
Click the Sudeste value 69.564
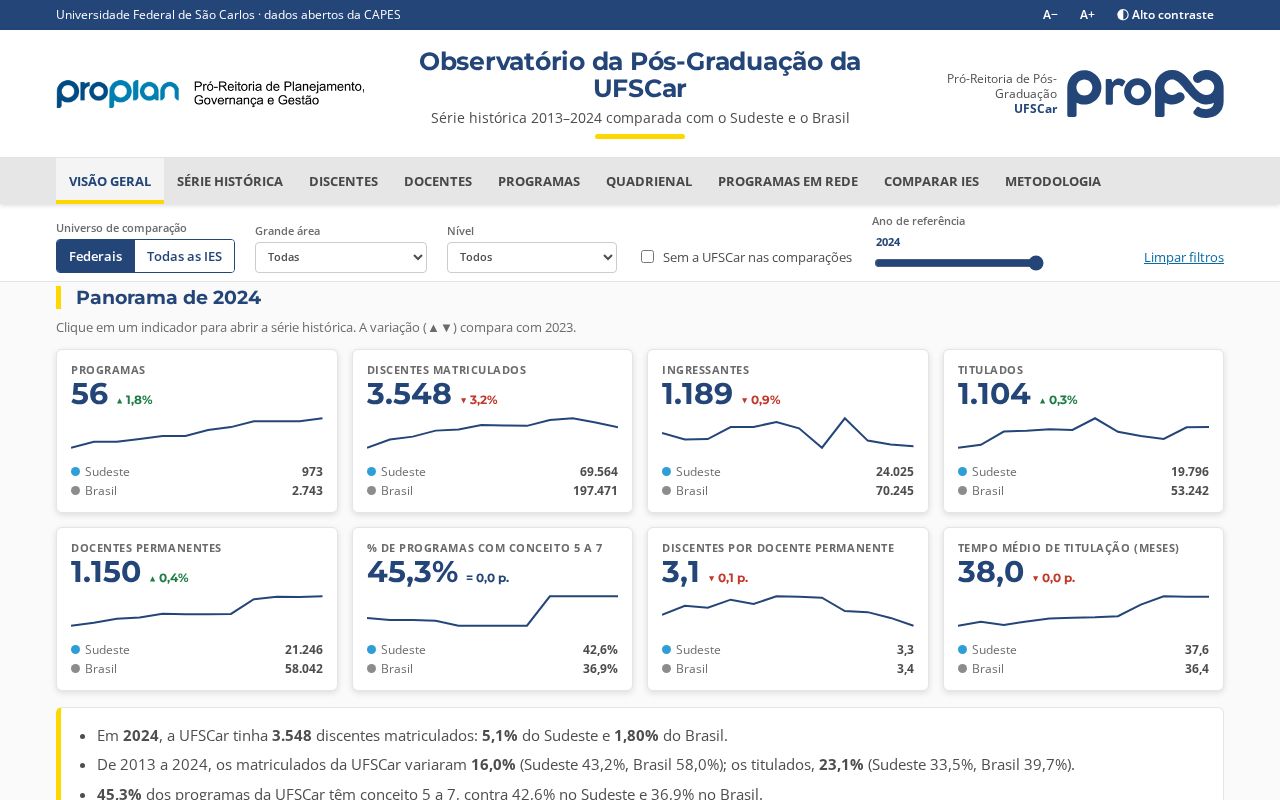(598, 472)
